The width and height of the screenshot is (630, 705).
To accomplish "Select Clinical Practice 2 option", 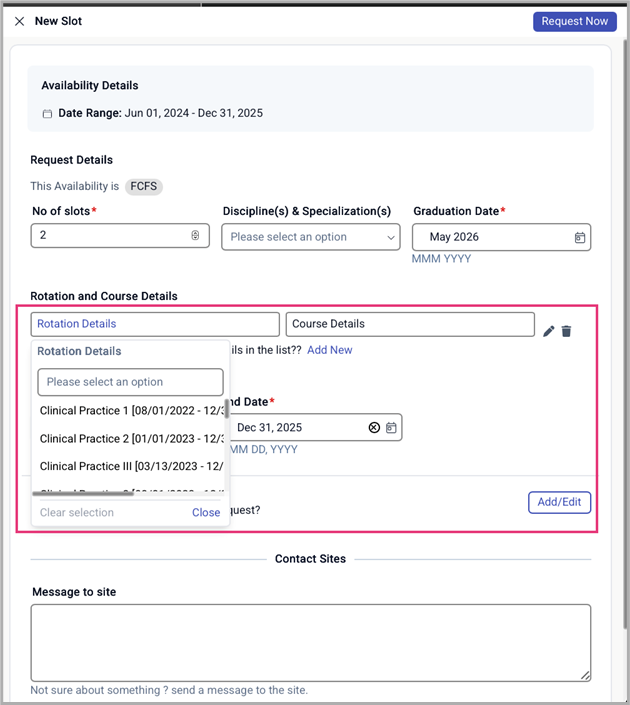I will (x=130, y=438).
